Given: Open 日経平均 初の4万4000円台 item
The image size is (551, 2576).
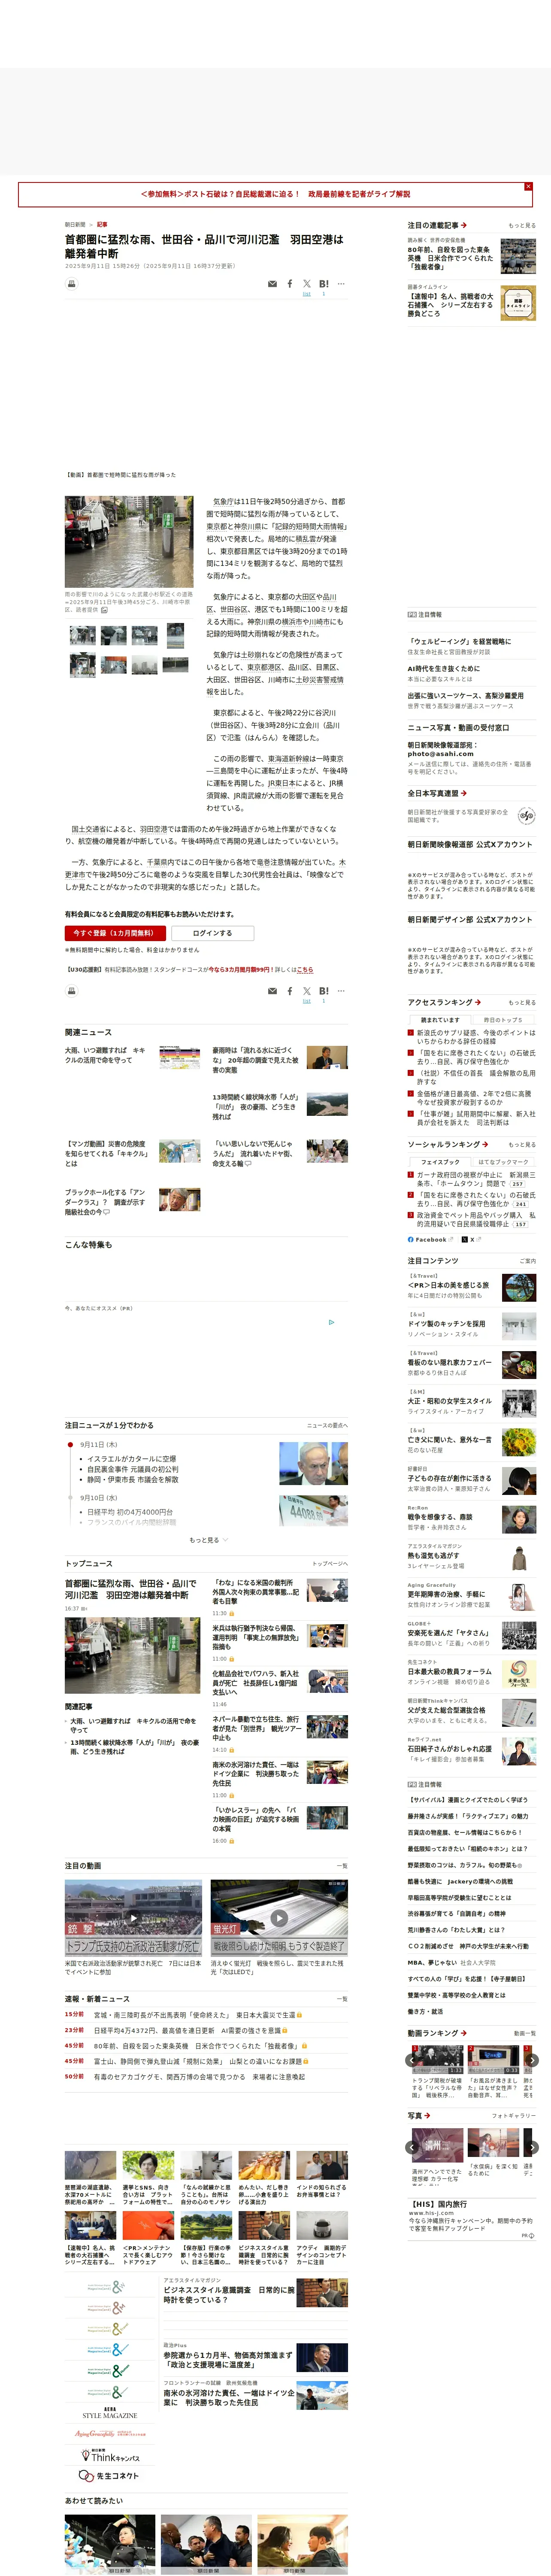Looking at the screenshot, I should (130, 1512).
